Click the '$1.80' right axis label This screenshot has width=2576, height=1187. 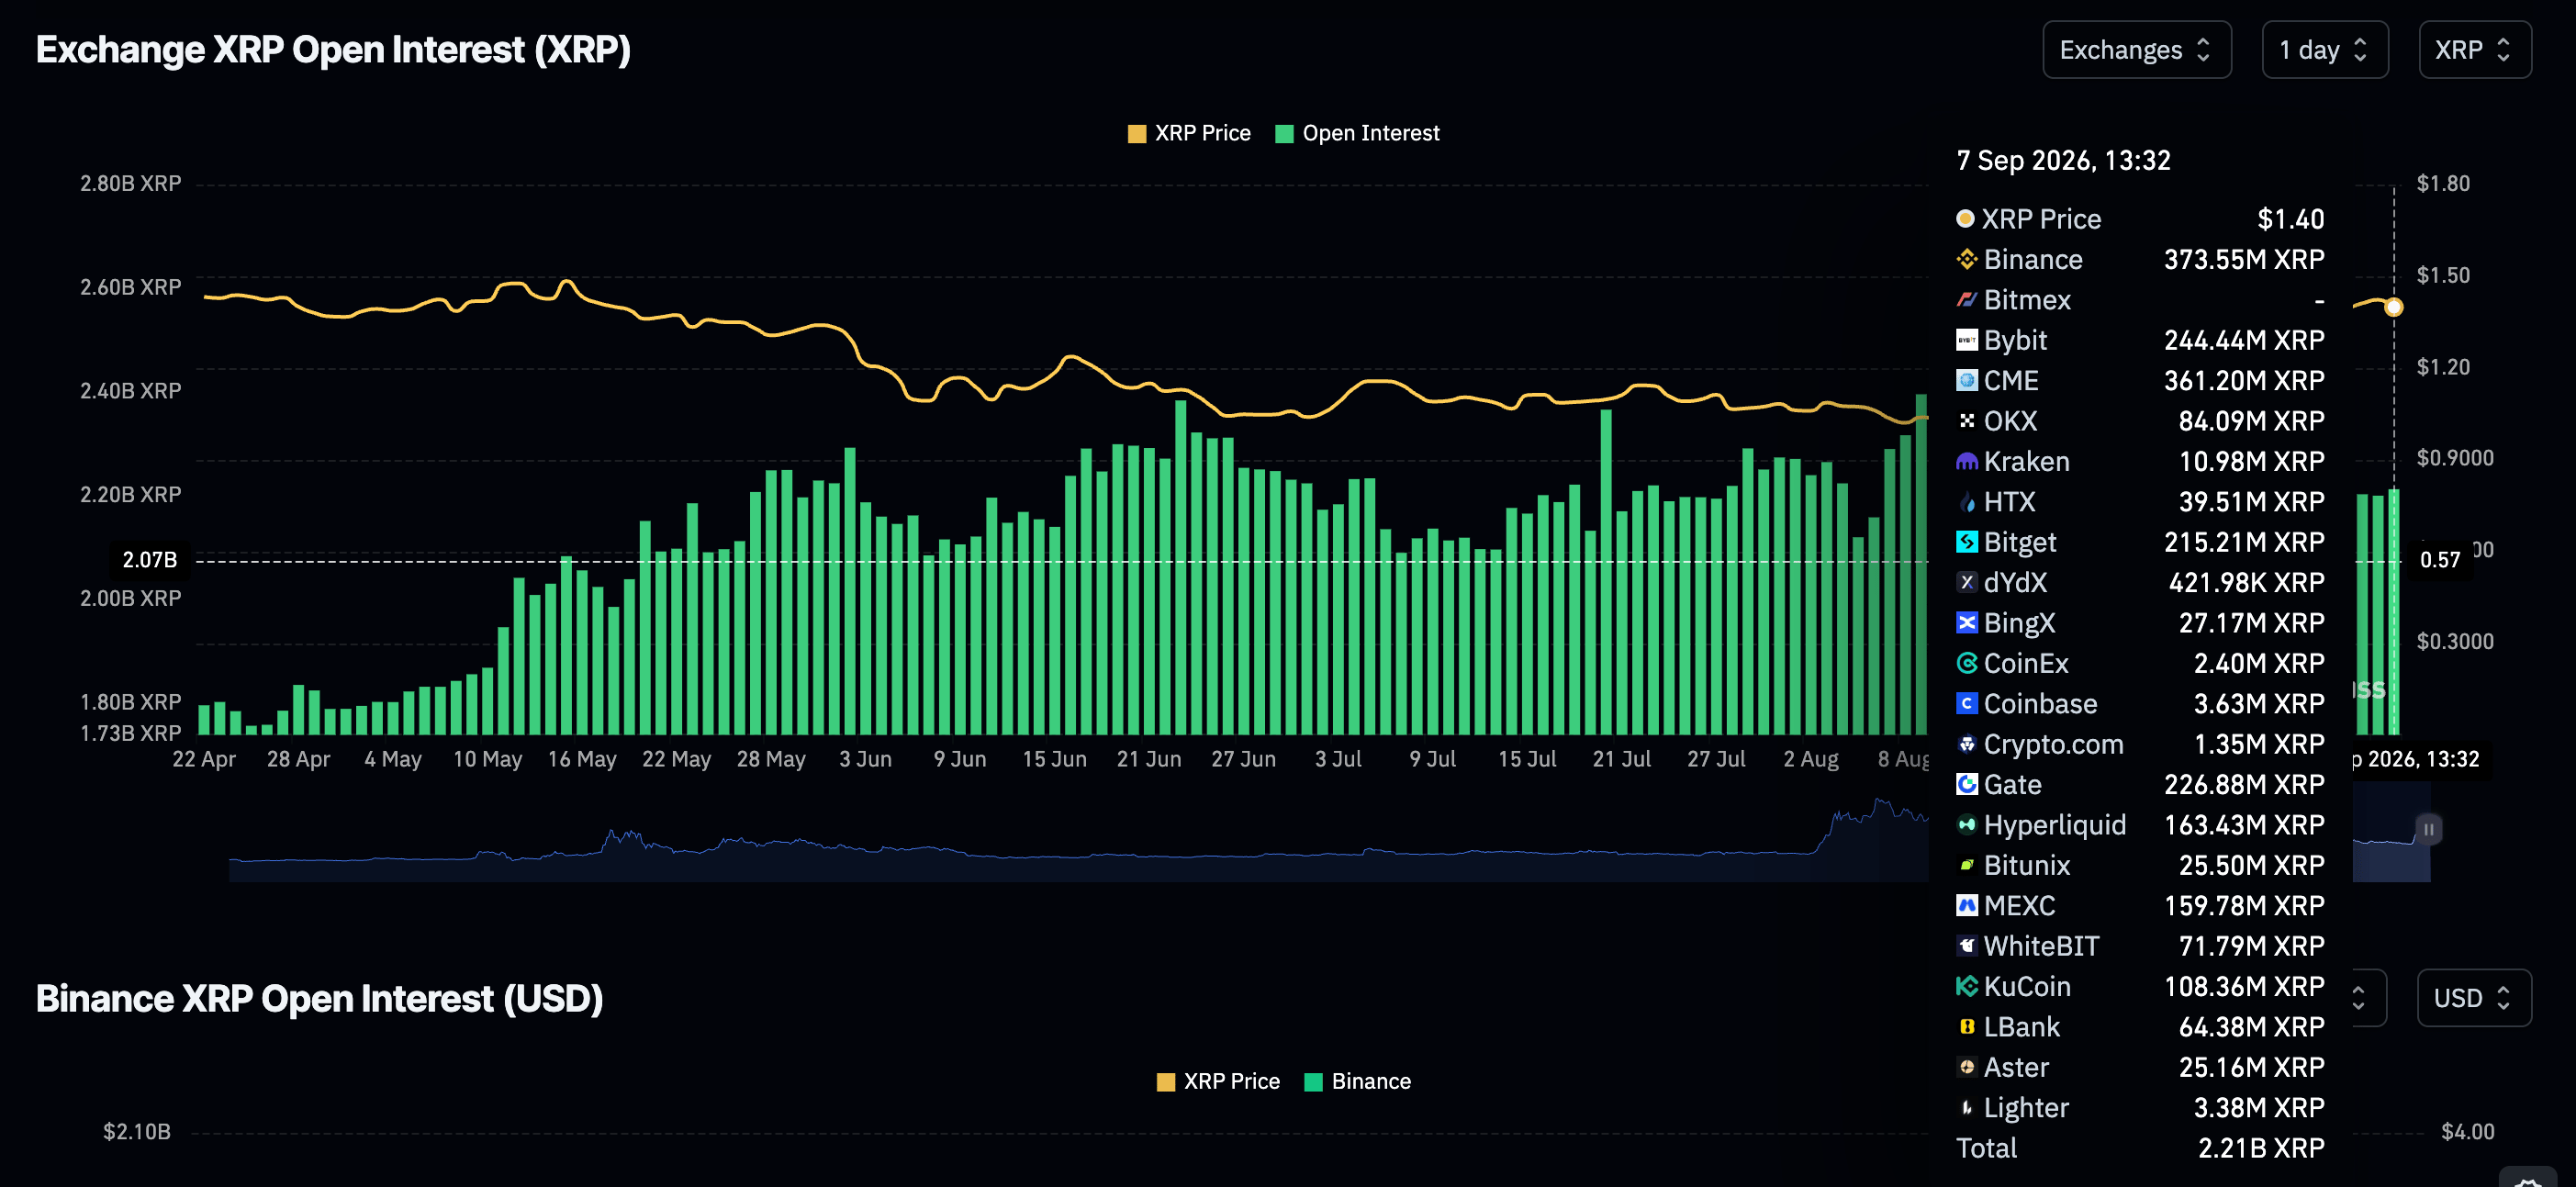coord(2443,184)
